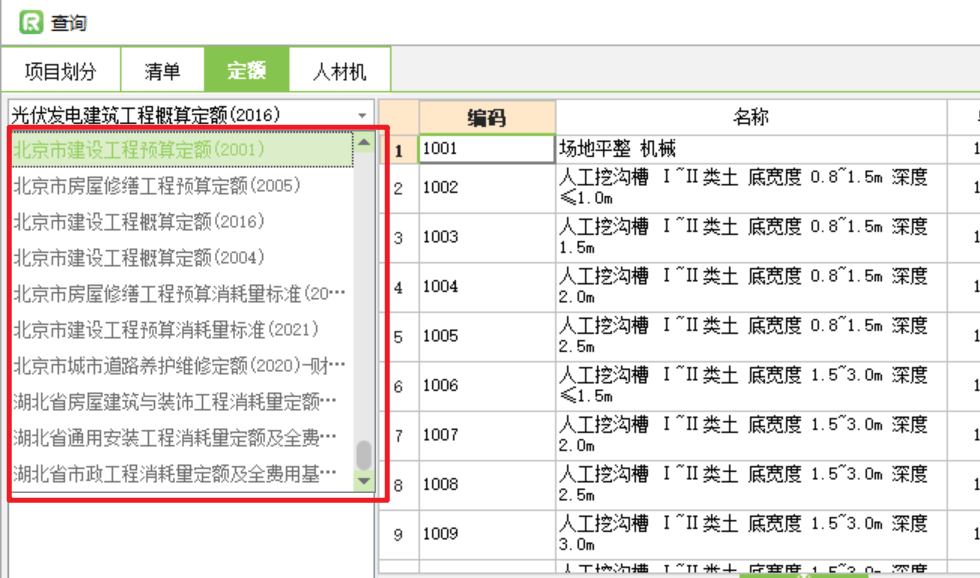Choose 北京市城市道路养护维修定额(2020) entry

pyautogui.click(x=180, y=365)
